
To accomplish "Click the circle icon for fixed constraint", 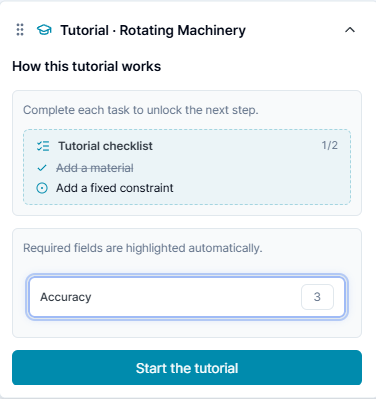I will (x=42, y=188).
